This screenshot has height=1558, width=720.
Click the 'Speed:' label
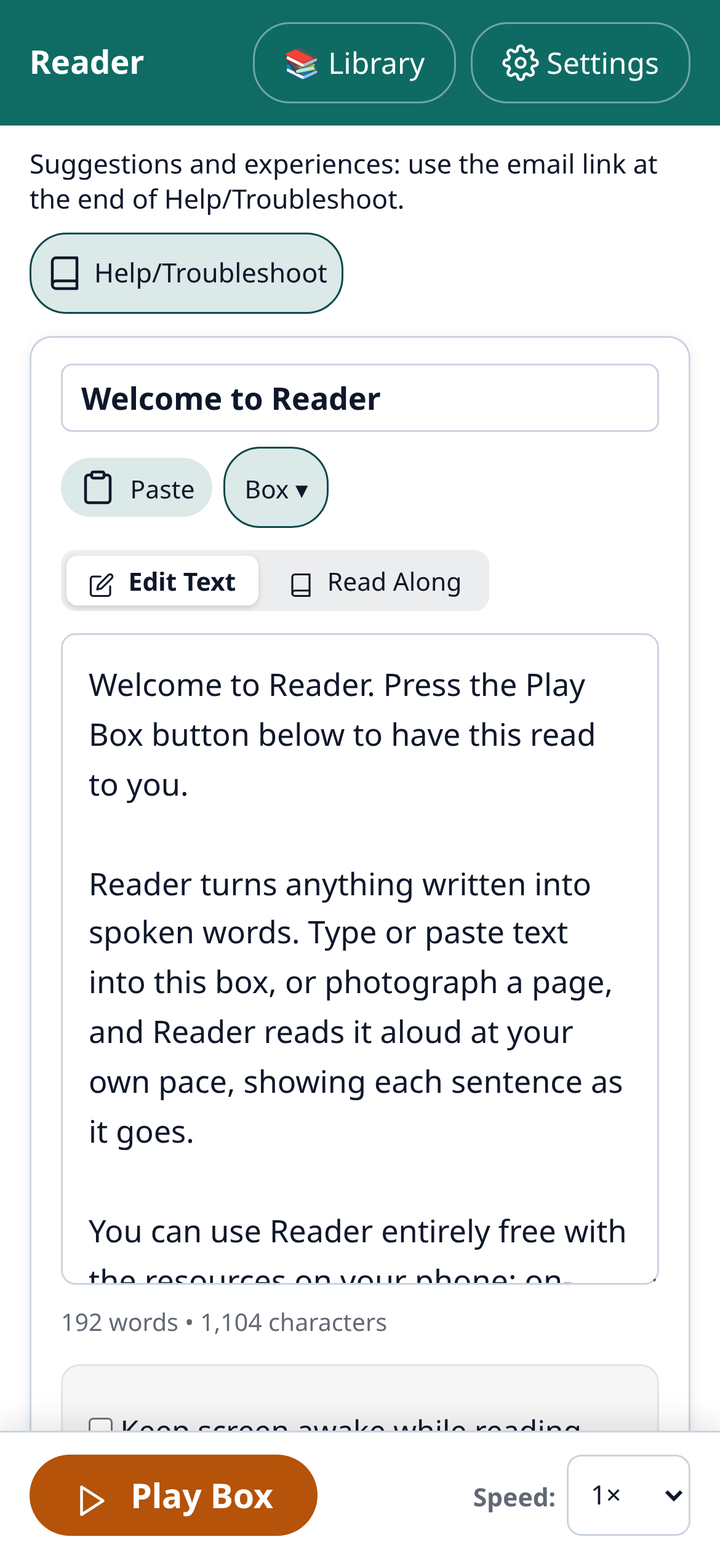point(514,1497)
